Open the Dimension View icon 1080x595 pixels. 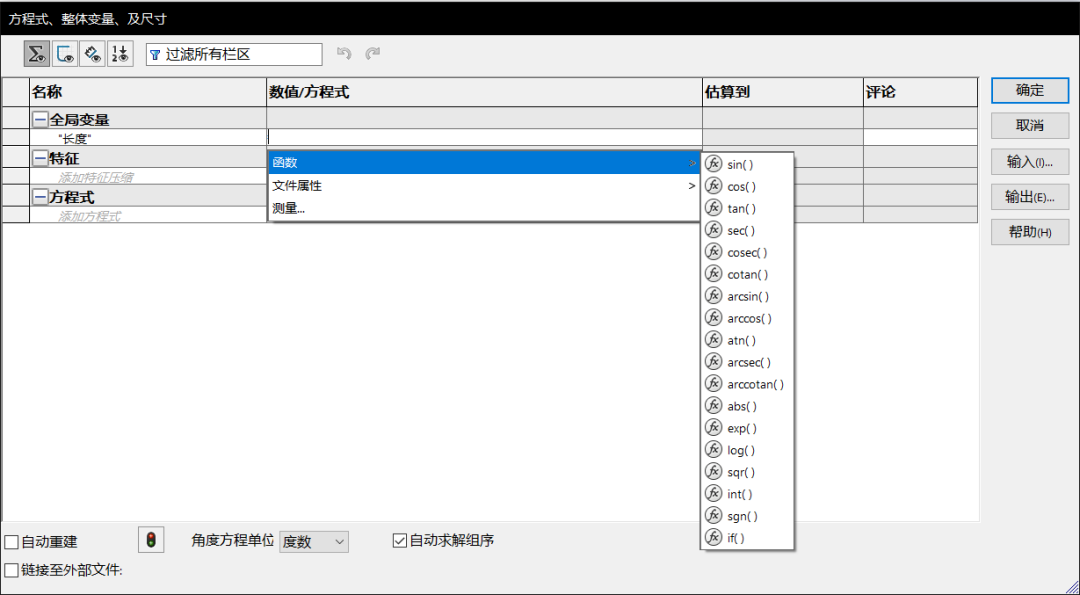pyautogui.click(x=92, y=54)
